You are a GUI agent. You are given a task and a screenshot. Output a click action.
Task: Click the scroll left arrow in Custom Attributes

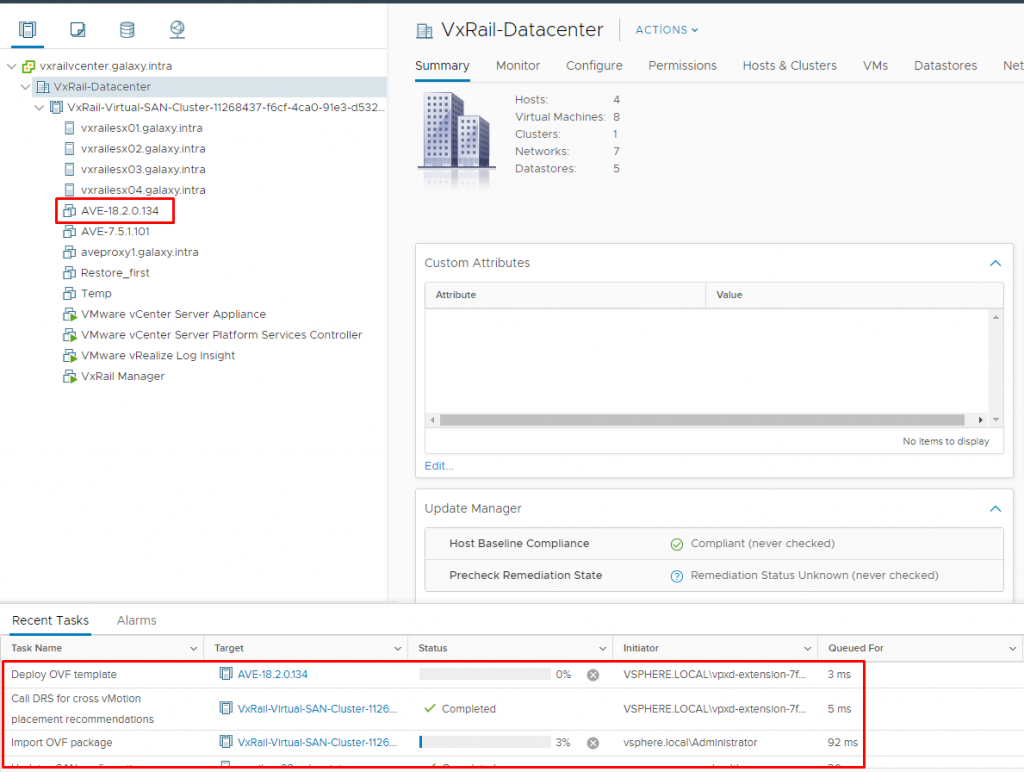click(x=432, y=420)
